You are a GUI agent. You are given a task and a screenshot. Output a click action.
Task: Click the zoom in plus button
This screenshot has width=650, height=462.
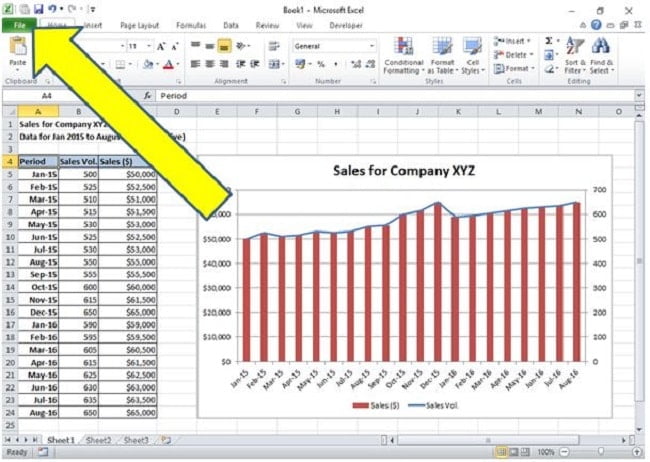click(637, 452)
